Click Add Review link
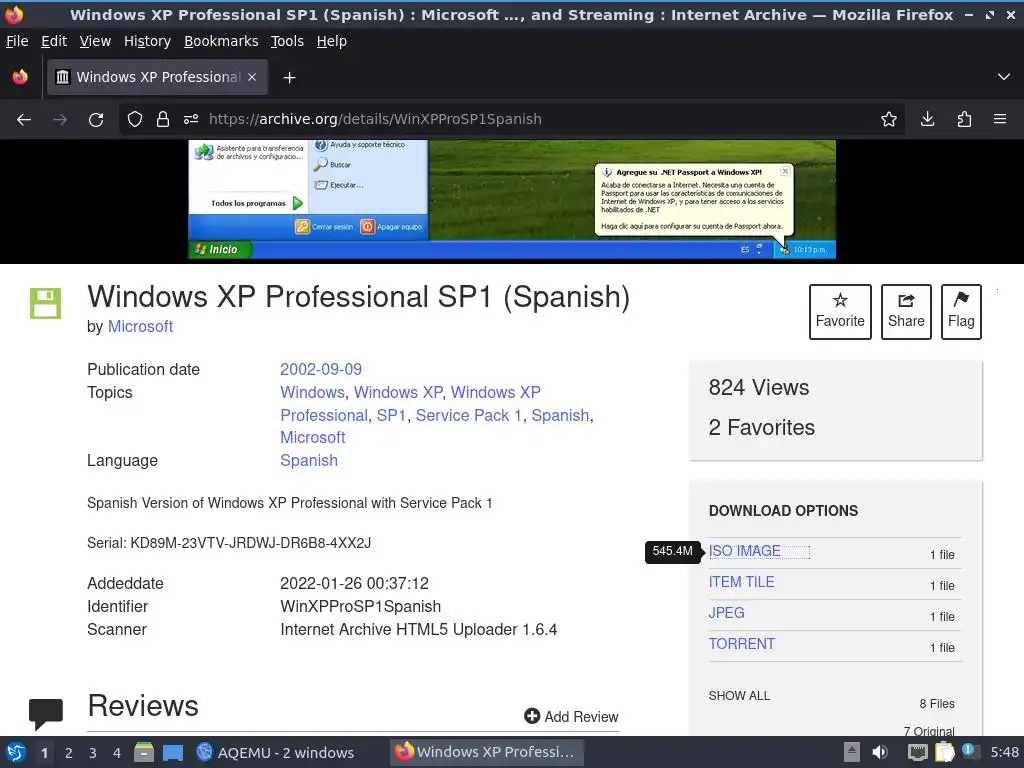This screenshot has height=768, width=1024. point(571,717)
